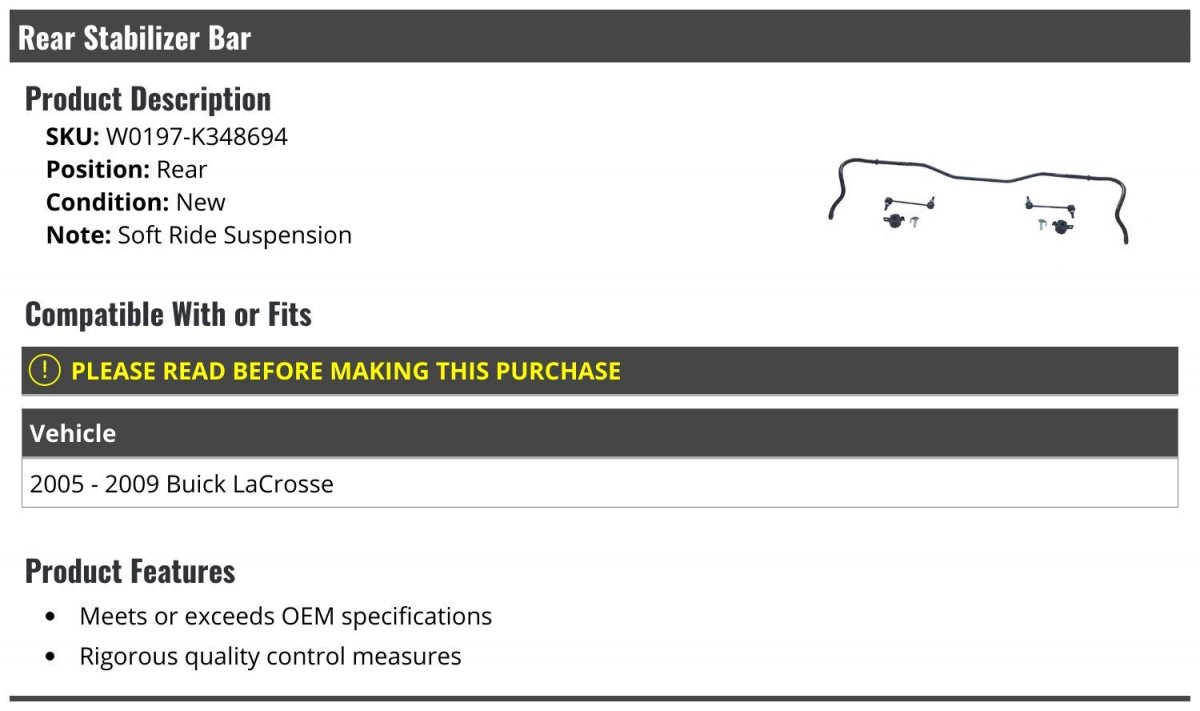Viewport: 1200px width, 711px height.
Task: Click the Note: Soft Ride Suspension text
Action: [199, 236]
